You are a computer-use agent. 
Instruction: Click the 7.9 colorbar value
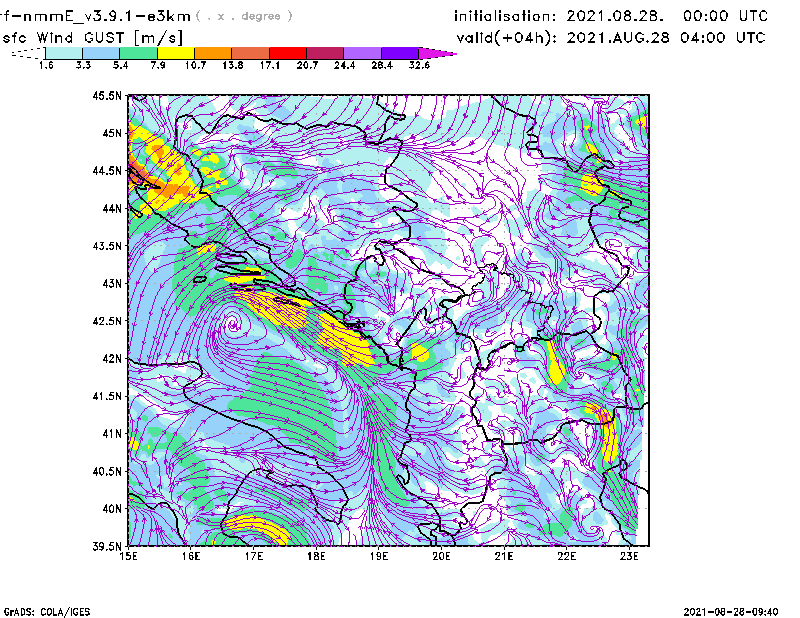point(158,65)
